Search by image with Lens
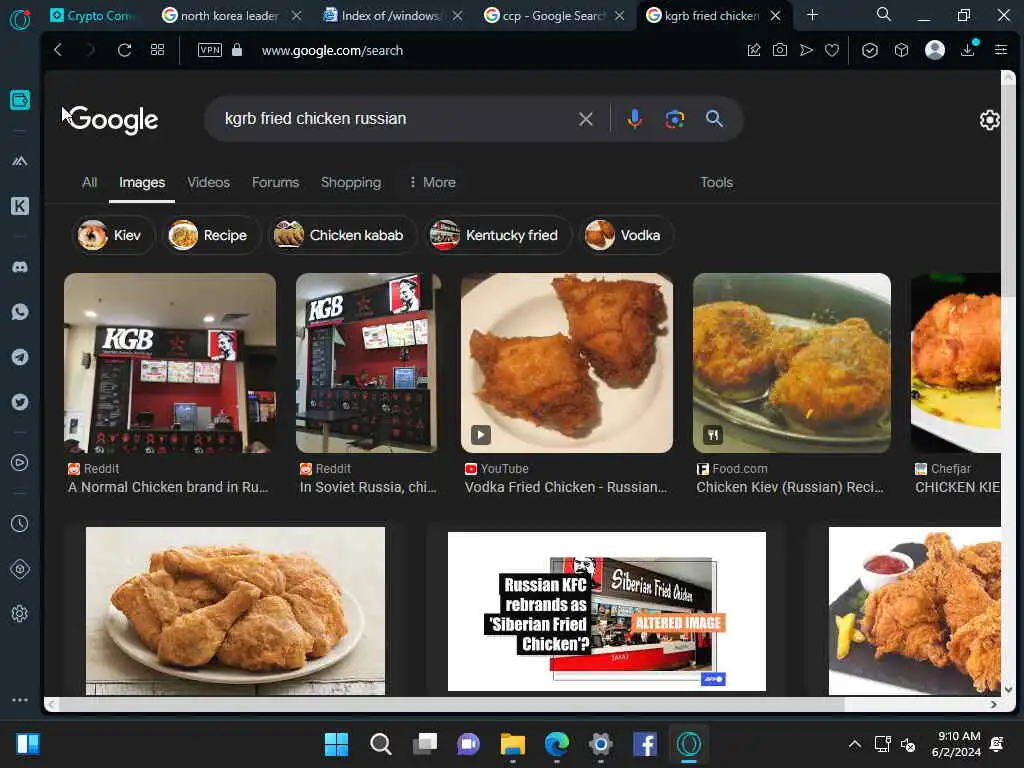The image size is (1024, 768). [x=675, y=119]
